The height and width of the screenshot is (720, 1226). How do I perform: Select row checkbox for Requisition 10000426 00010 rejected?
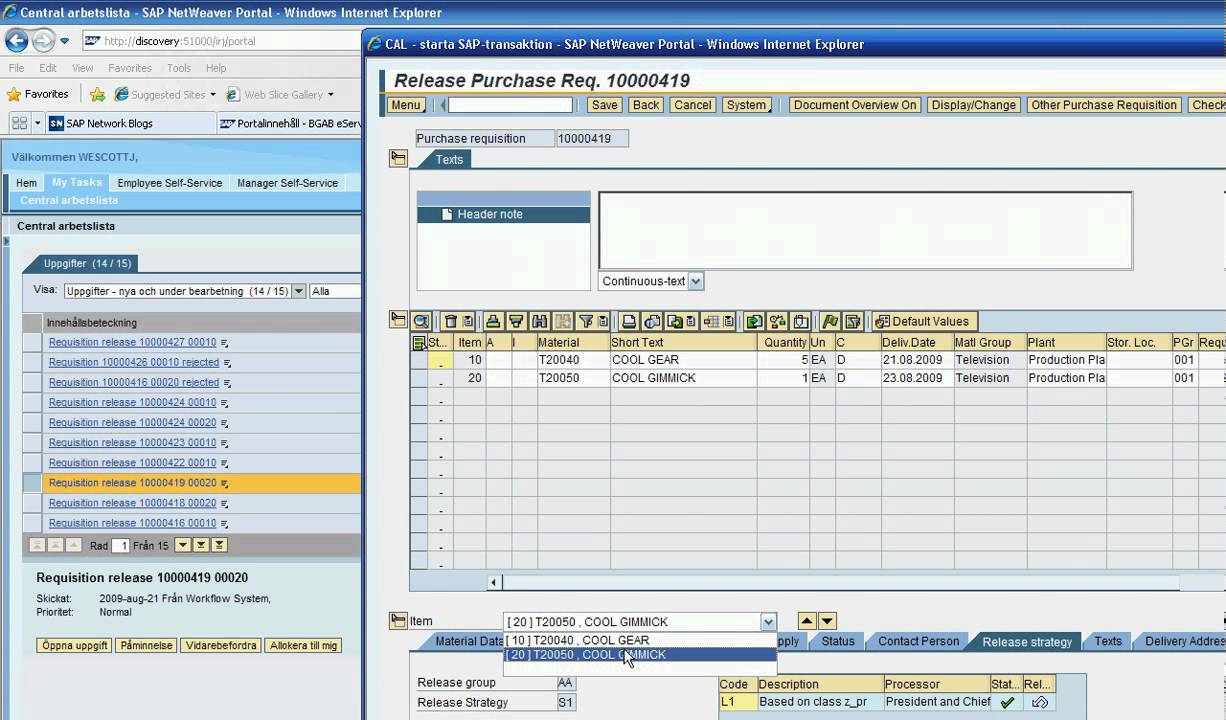[x=32, y=362]
